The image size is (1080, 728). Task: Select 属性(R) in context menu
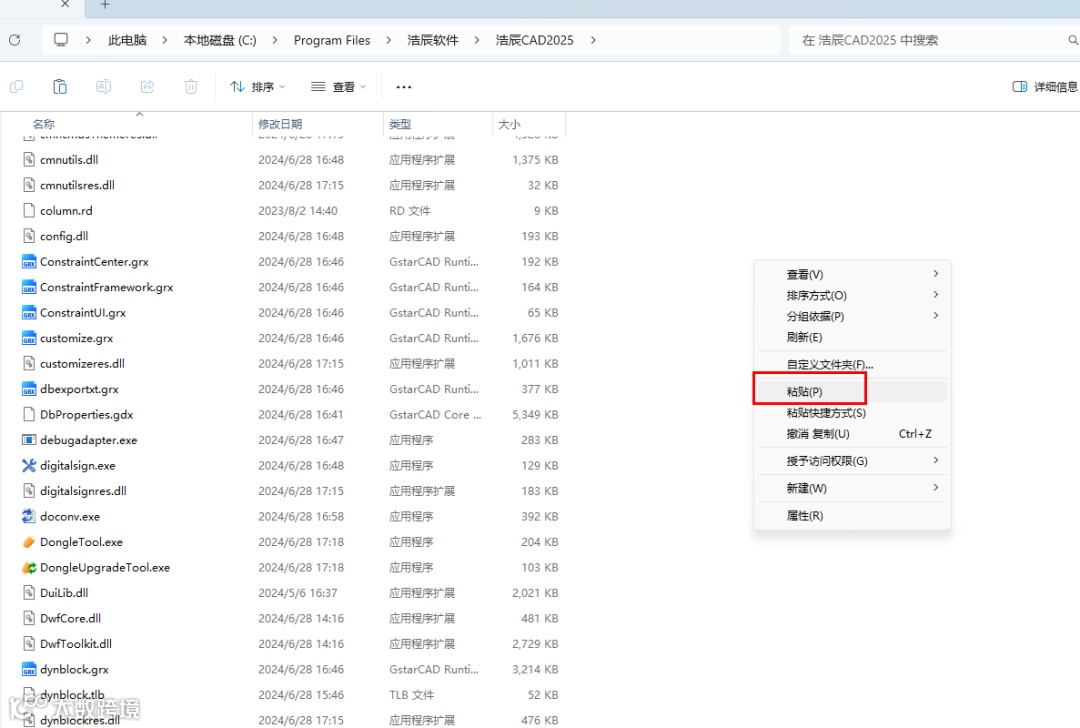tap(853, 516)
